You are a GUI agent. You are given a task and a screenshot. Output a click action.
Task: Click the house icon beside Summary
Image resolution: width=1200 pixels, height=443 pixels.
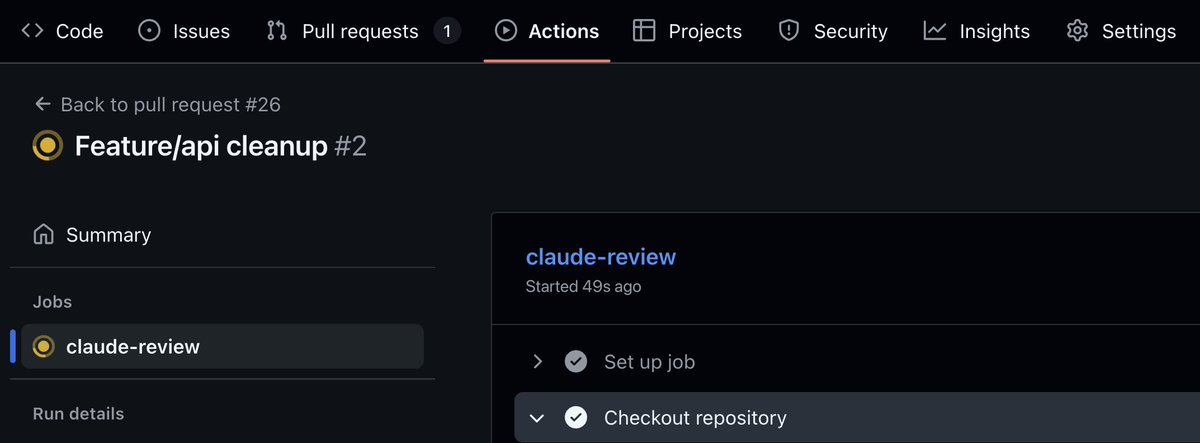click(x=43, y=235)
